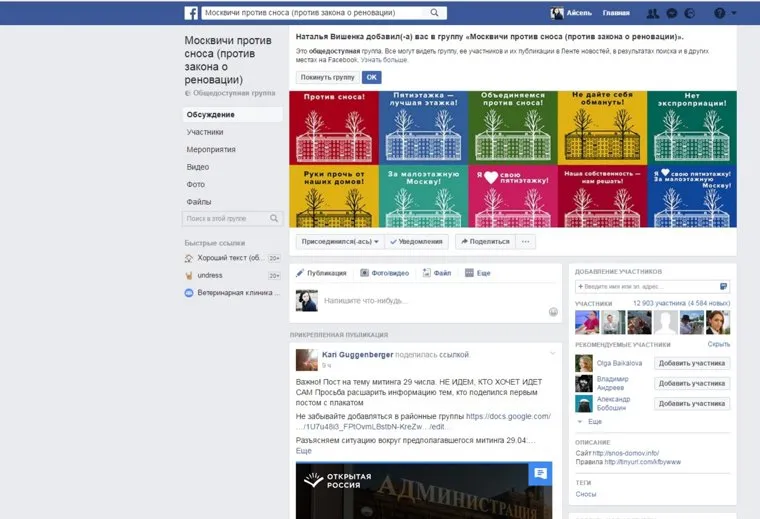
Task: Open notifications globe icon in header
Action: [689, 13]
